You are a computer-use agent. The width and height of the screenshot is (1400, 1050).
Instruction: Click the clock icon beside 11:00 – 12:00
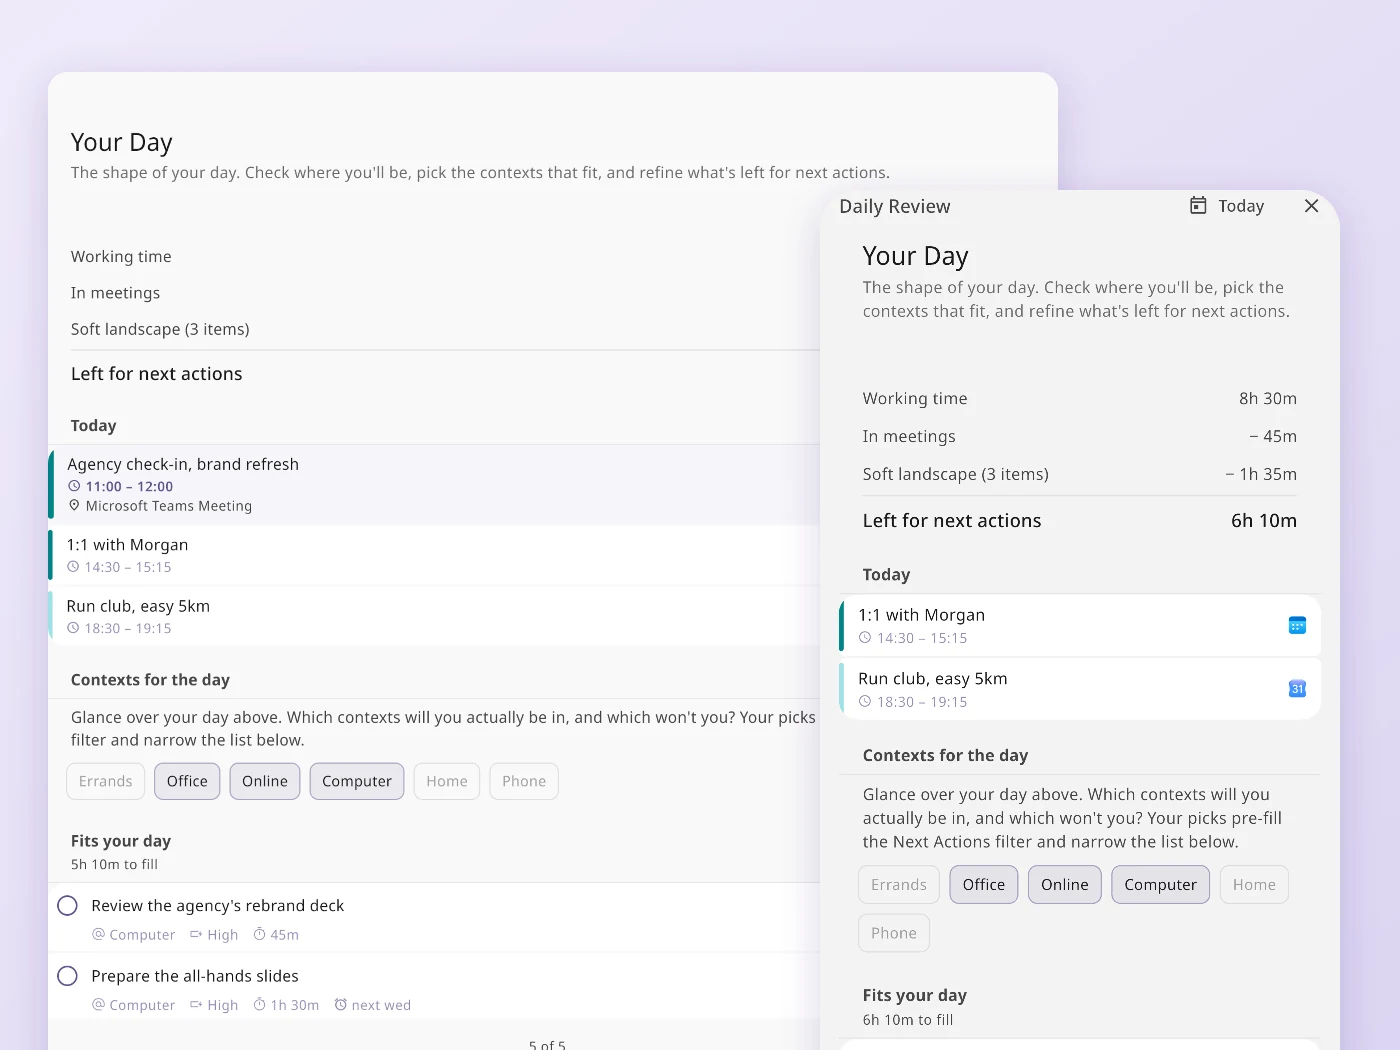74,486
